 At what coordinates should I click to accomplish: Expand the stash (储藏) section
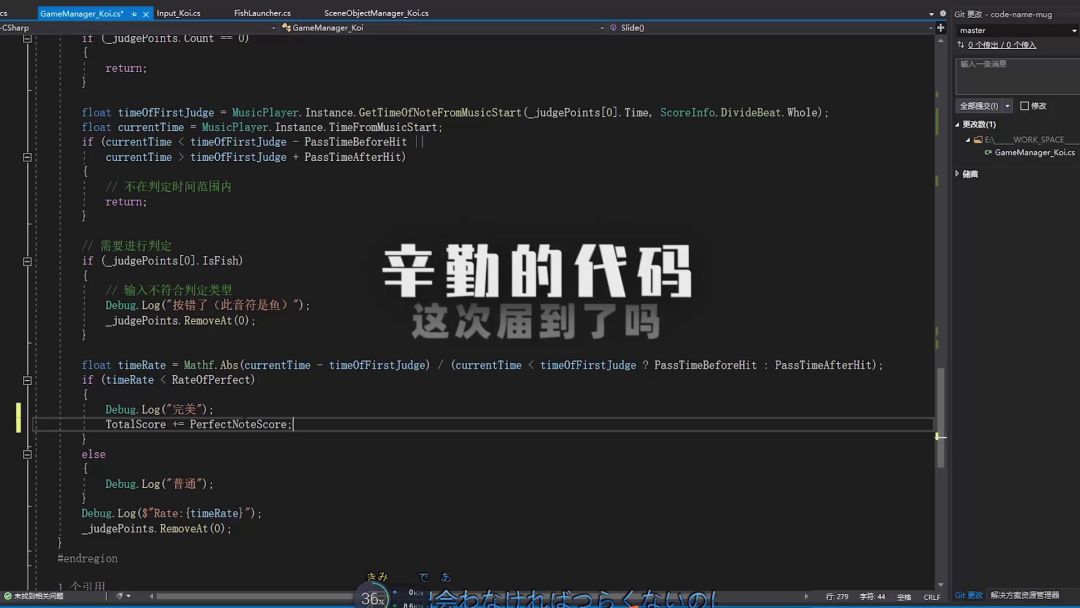(x=958, y=174)
